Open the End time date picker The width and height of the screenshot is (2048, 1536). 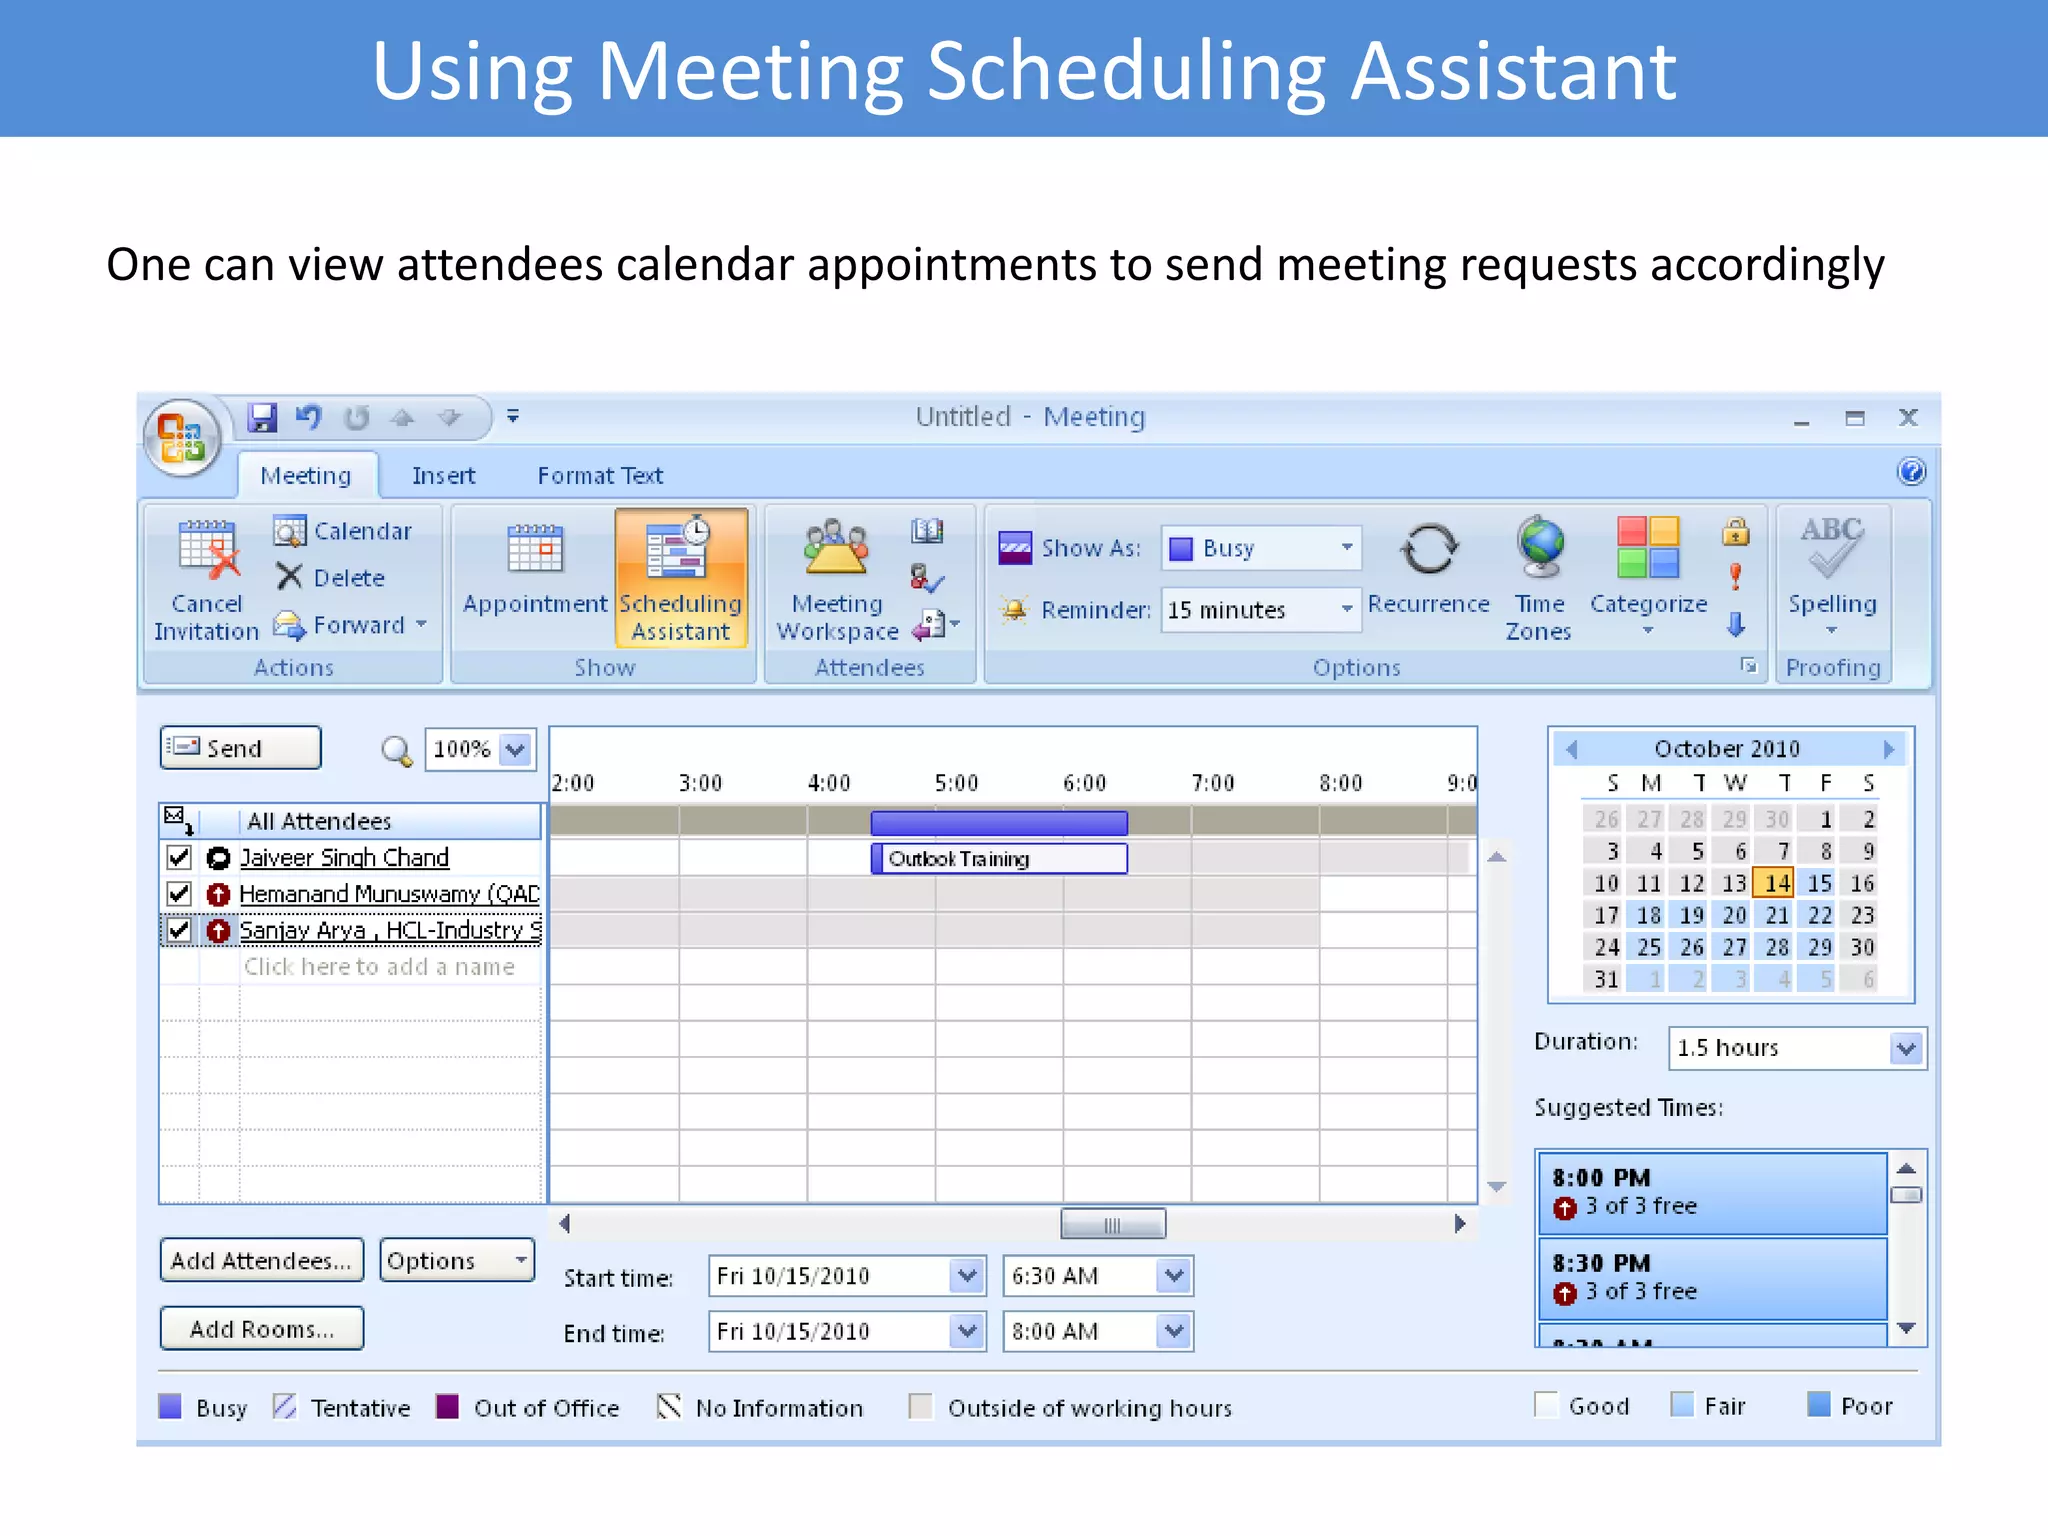coord(966,1331)
